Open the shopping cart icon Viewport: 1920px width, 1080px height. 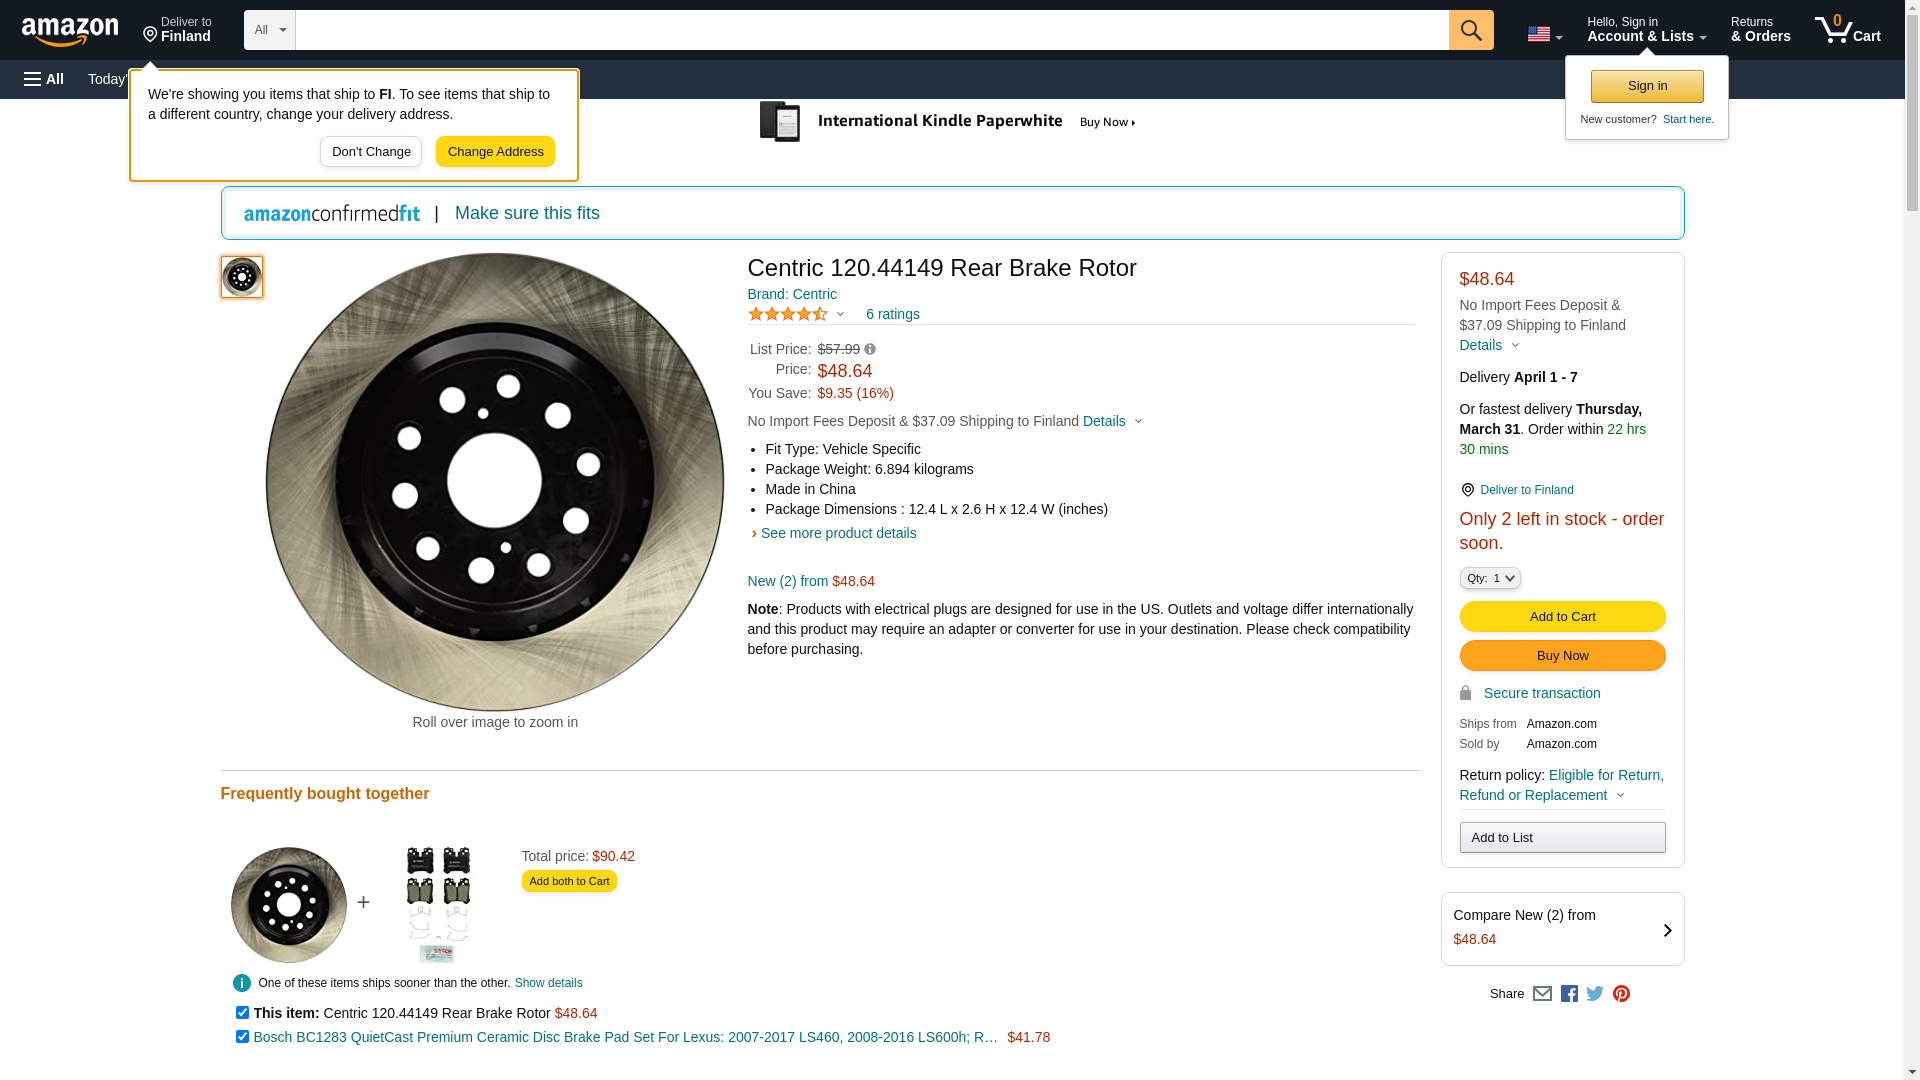point(1847,30)
